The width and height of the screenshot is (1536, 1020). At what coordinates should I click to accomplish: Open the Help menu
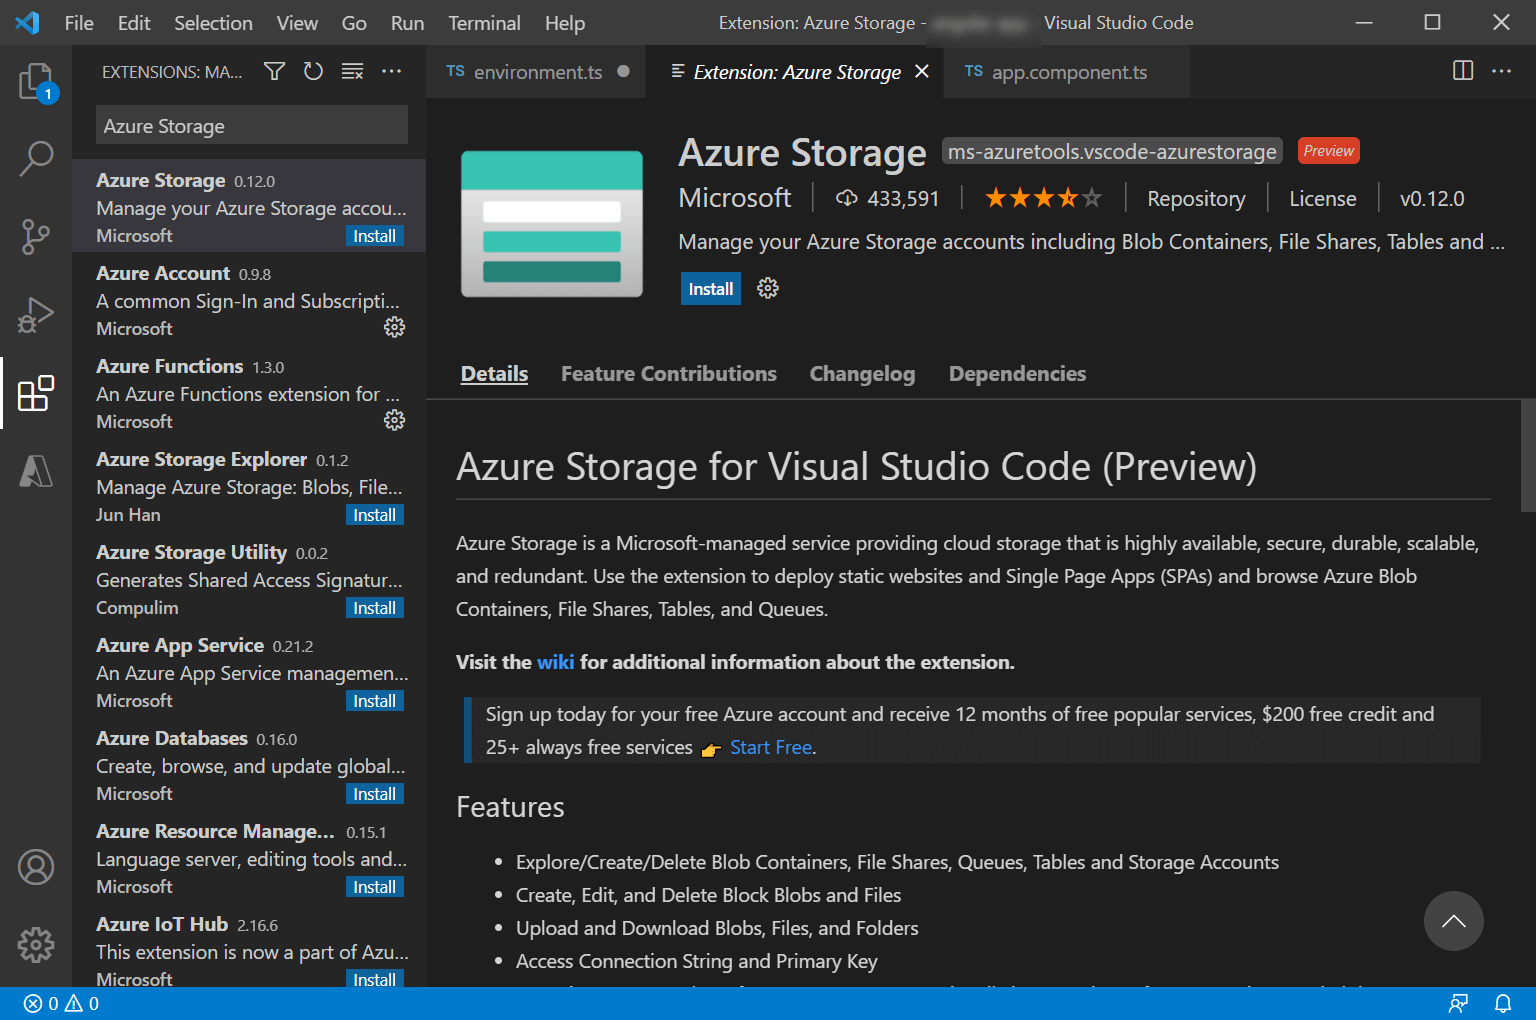coord(565,22)
